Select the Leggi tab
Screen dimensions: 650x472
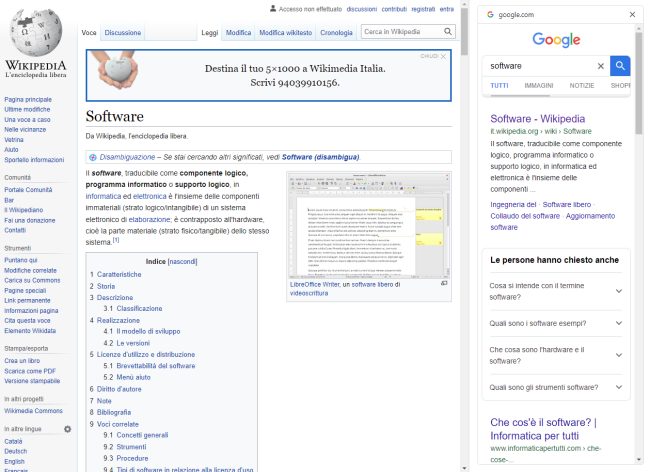click(x=210, y=32)
